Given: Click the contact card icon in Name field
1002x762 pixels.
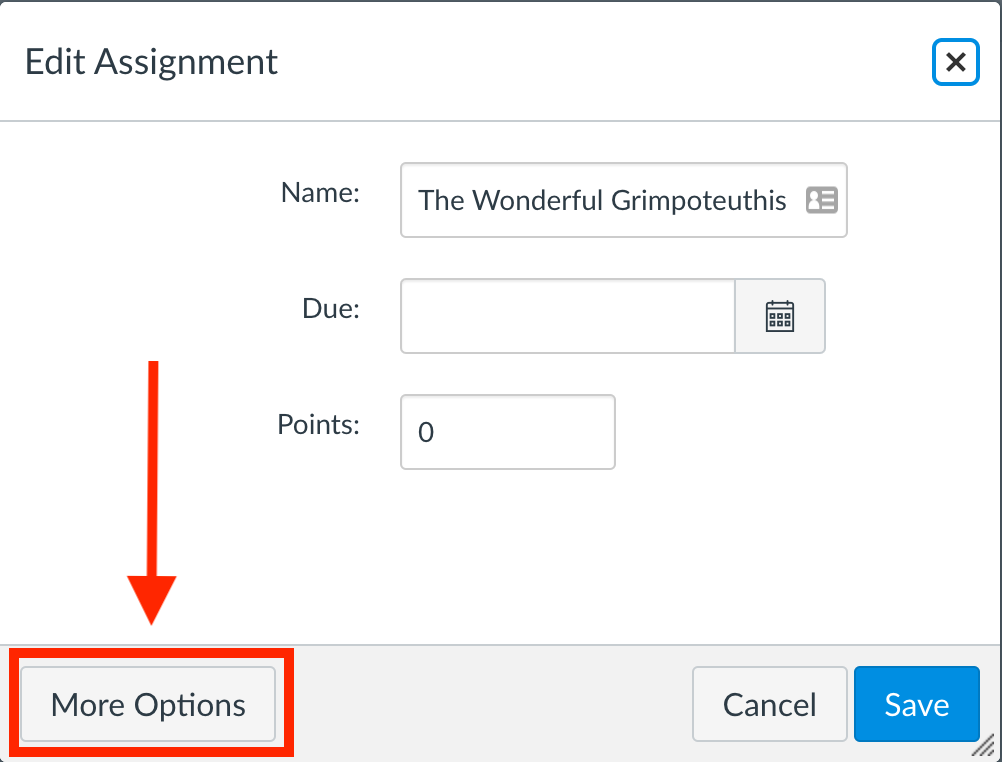Looking at the screenshot, I should point(822,200).
